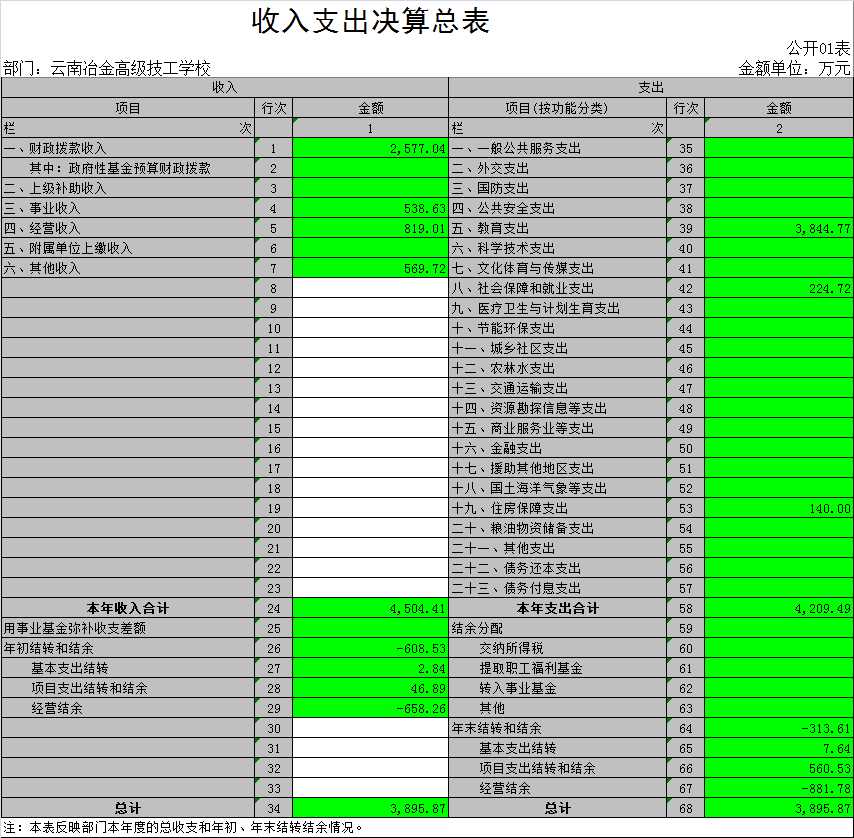Click the 九、医疗卫生与计划生育支出 cell

tap(558, 308)
